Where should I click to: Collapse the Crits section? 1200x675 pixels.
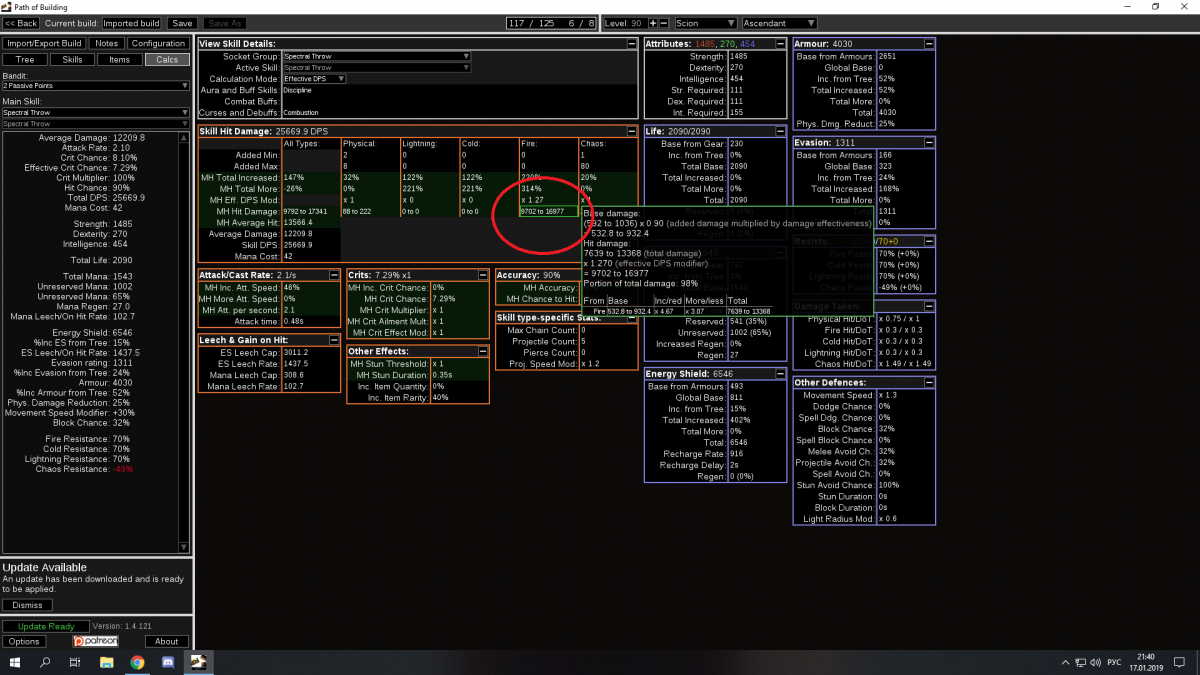(x=483, y=274)
